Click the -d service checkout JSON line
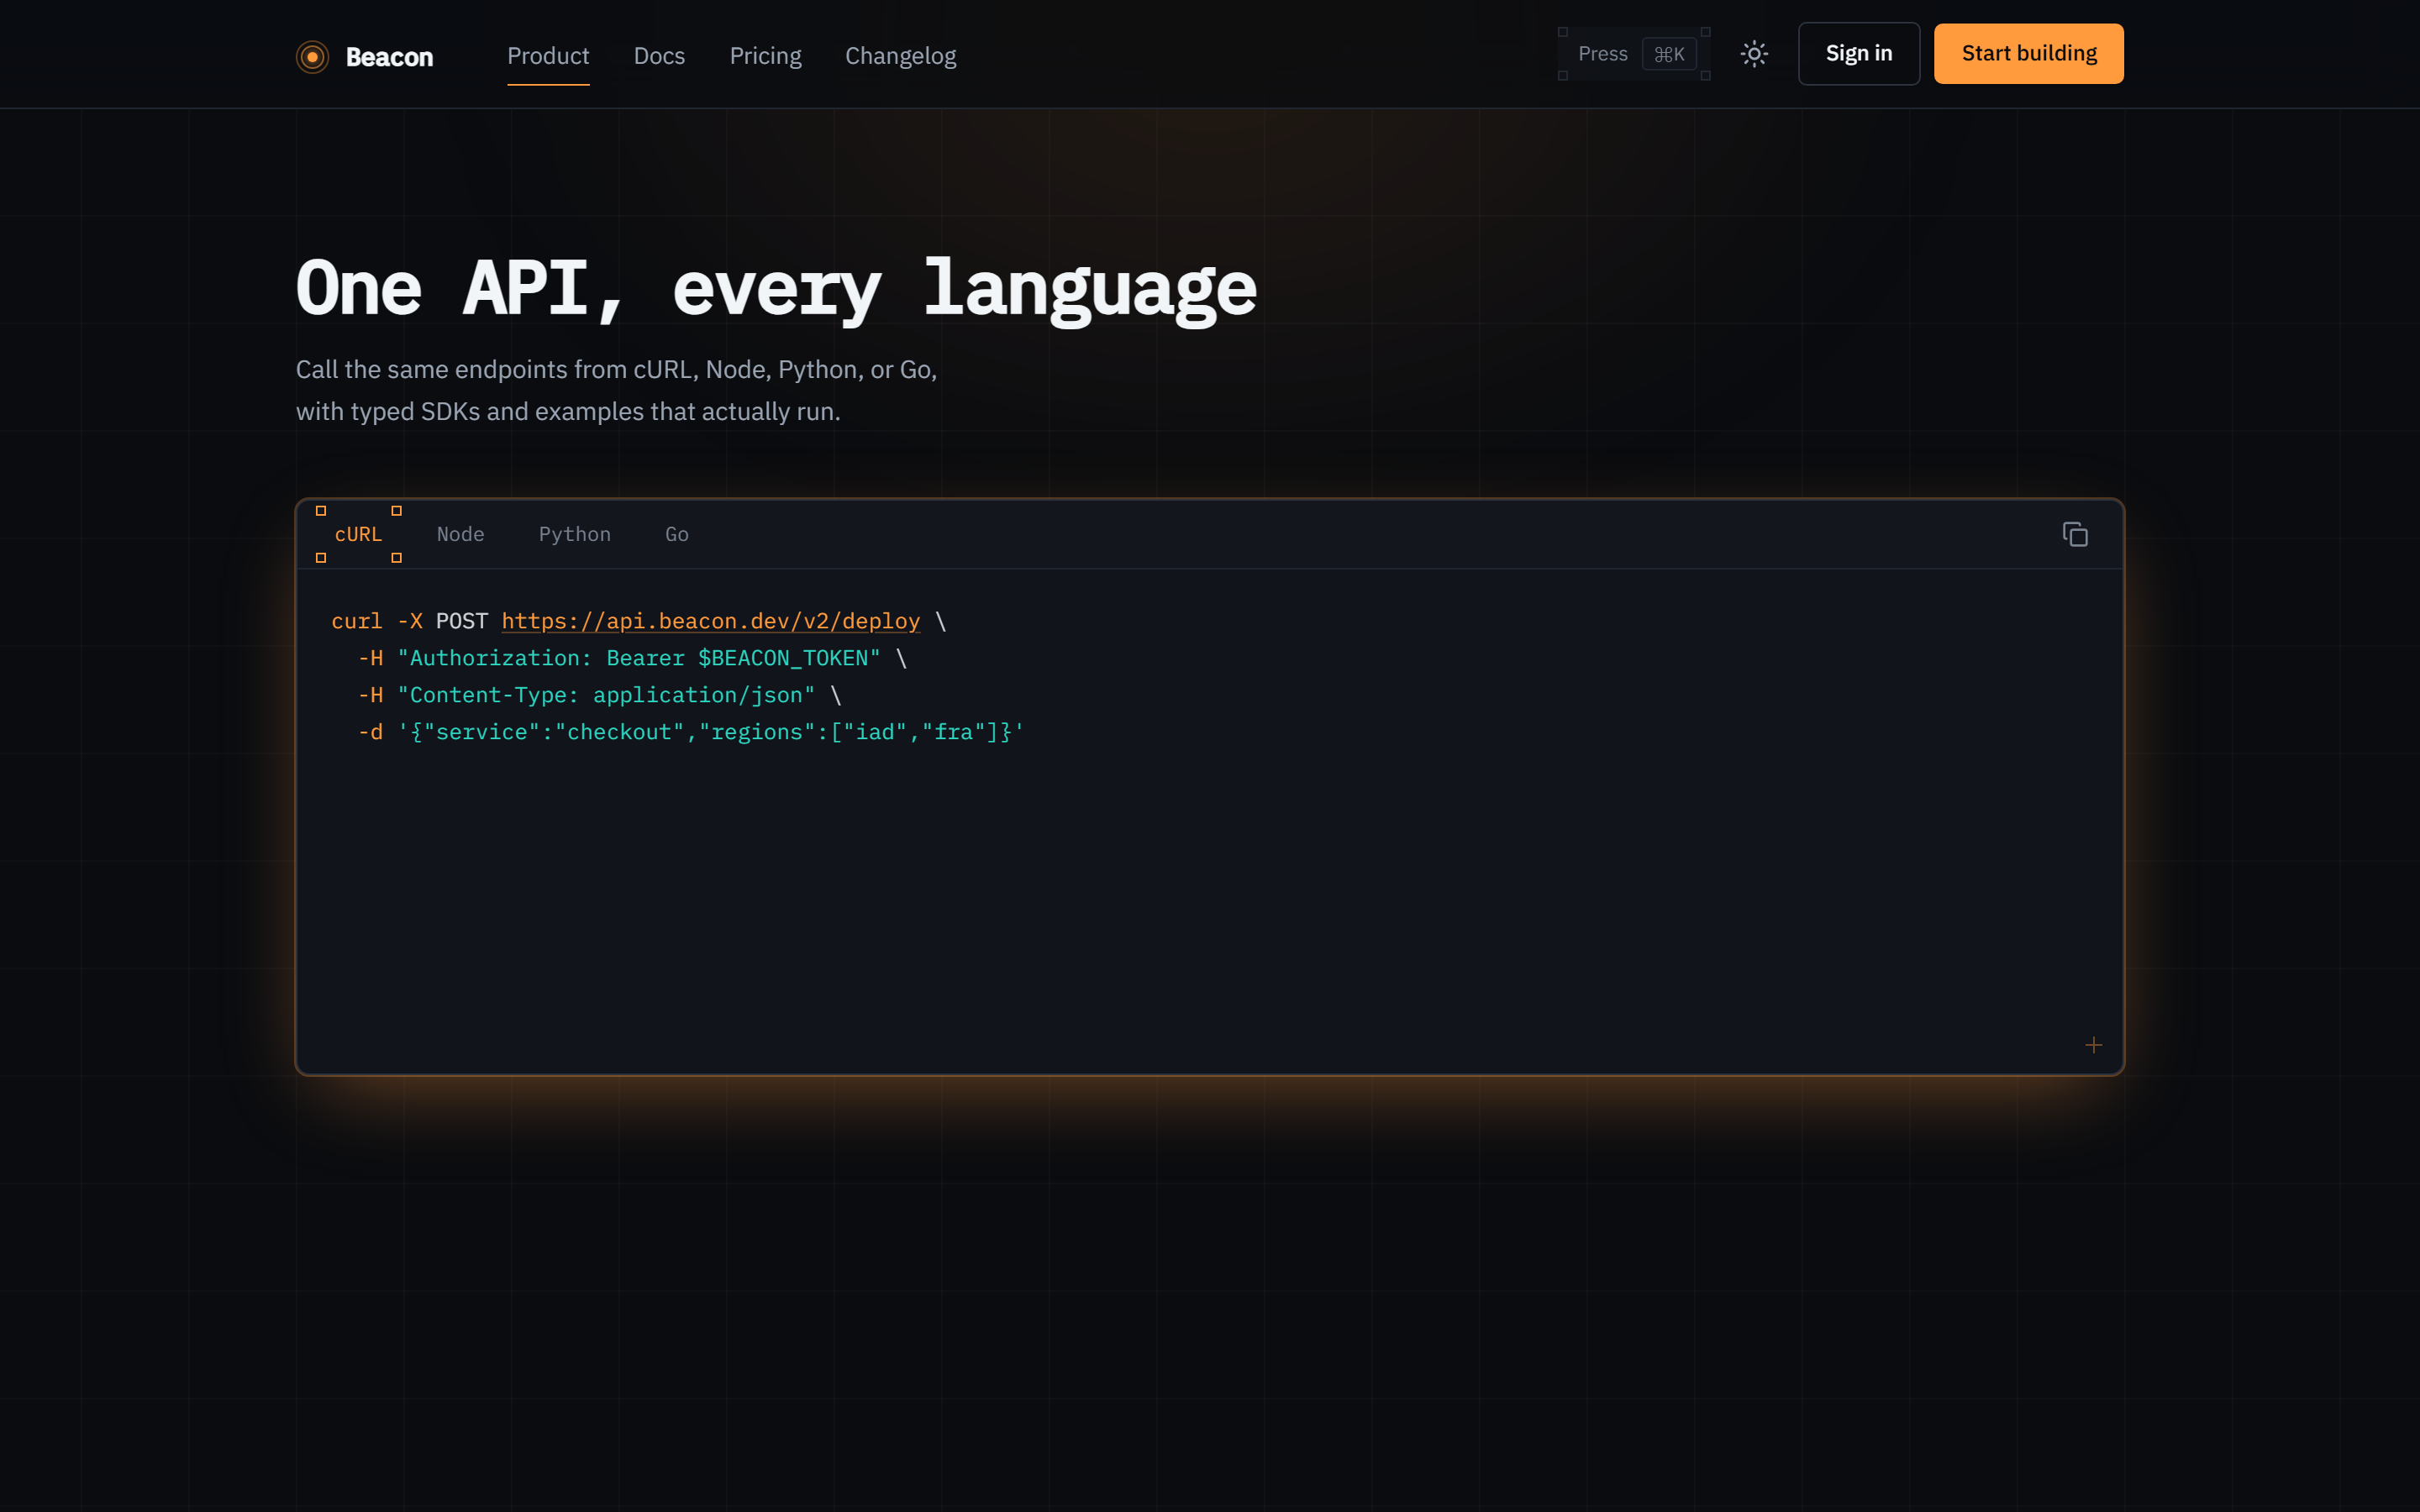The image size is (2420, 1512). pos(691,732)
